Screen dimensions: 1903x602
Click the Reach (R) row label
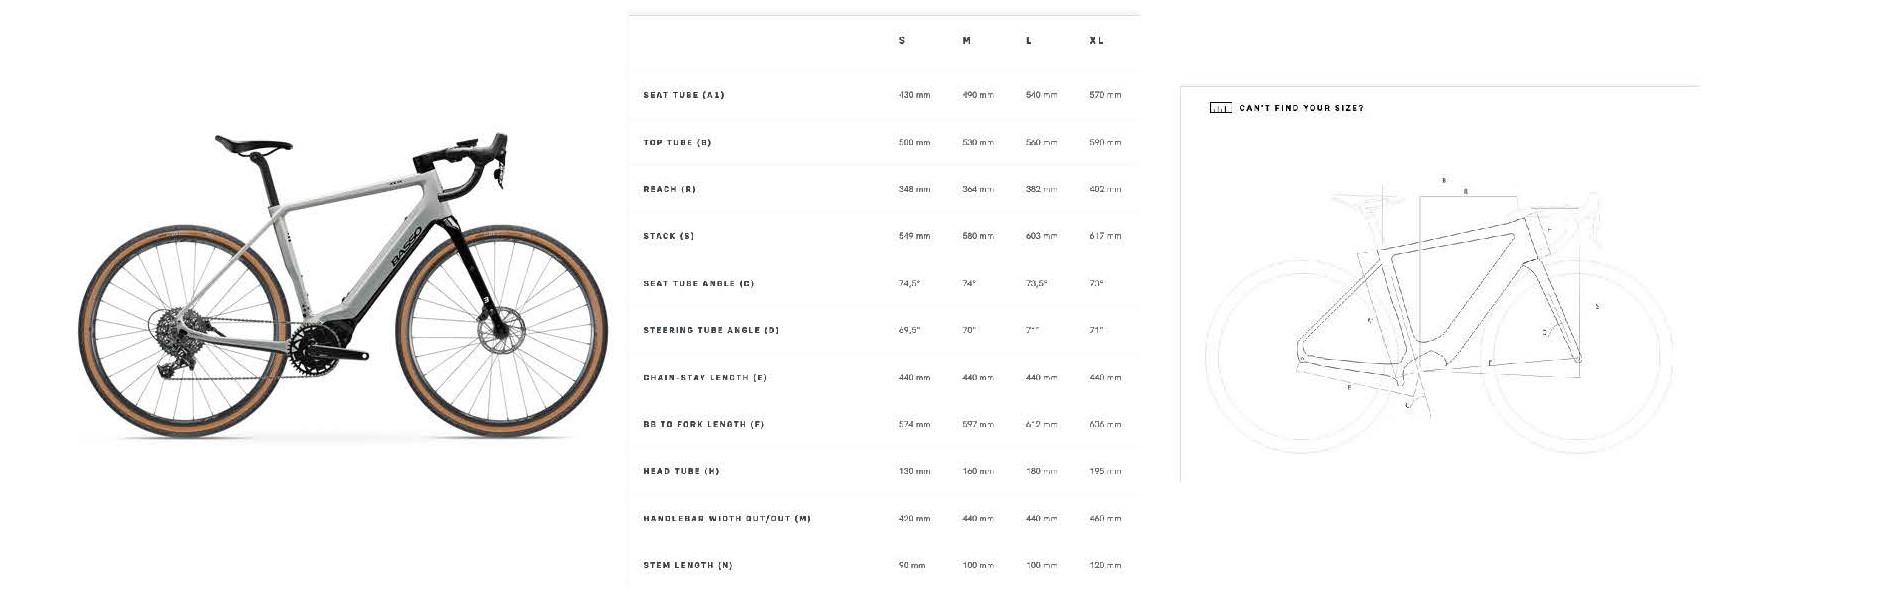pyautogui.click(x=670, y=189)
